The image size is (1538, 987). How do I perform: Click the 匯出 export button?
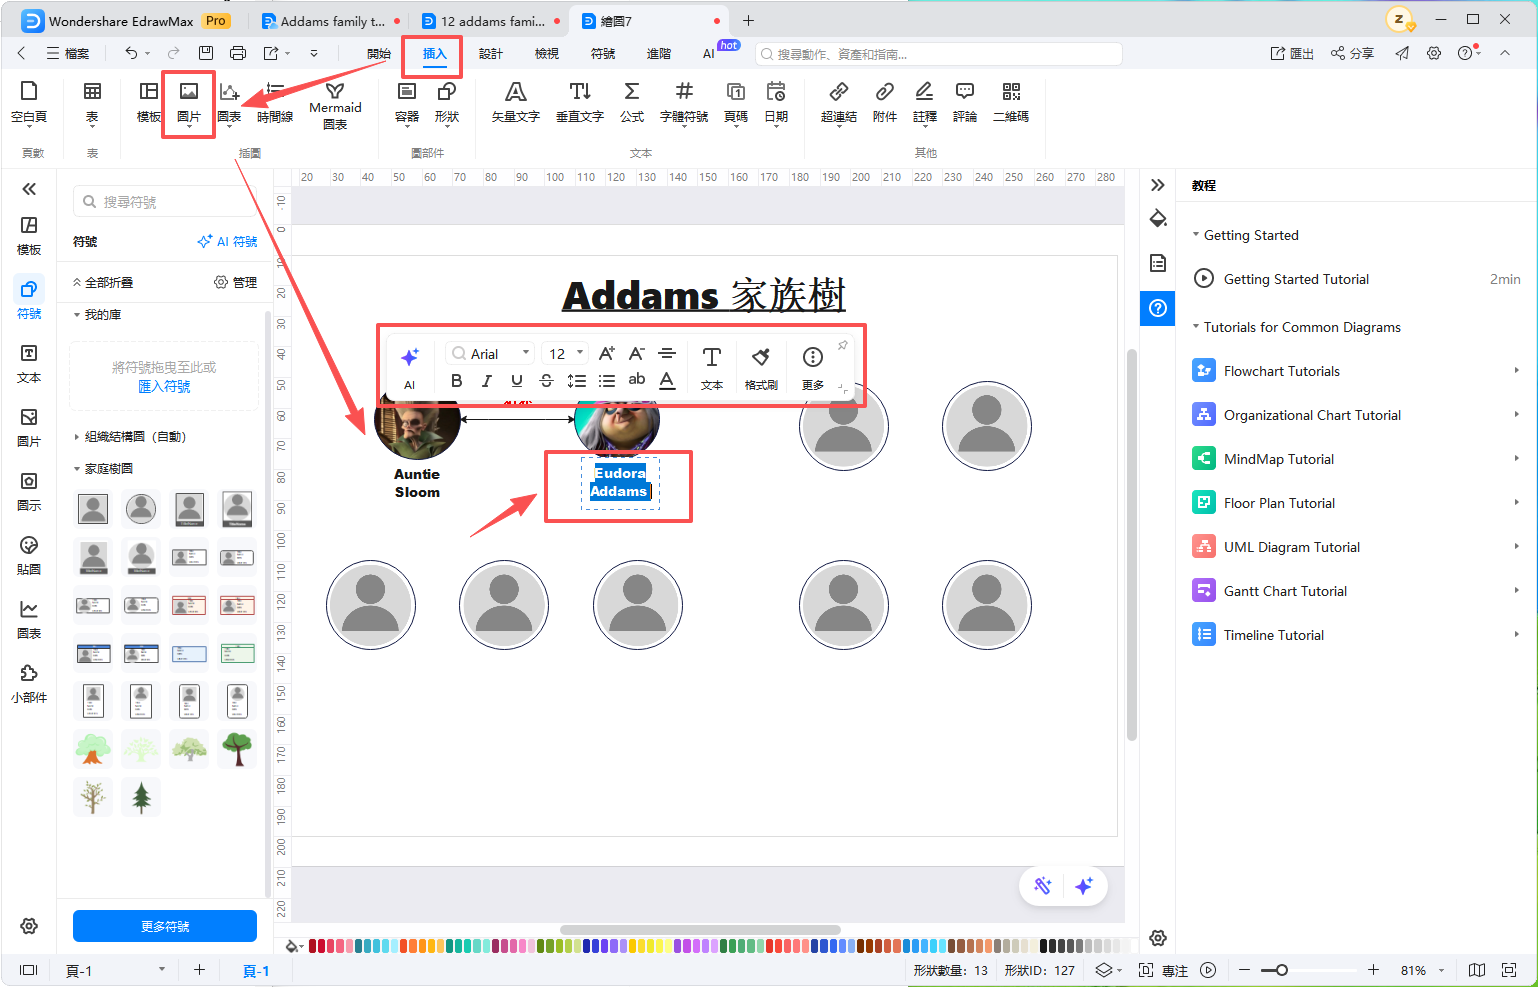coord(1292,54)
